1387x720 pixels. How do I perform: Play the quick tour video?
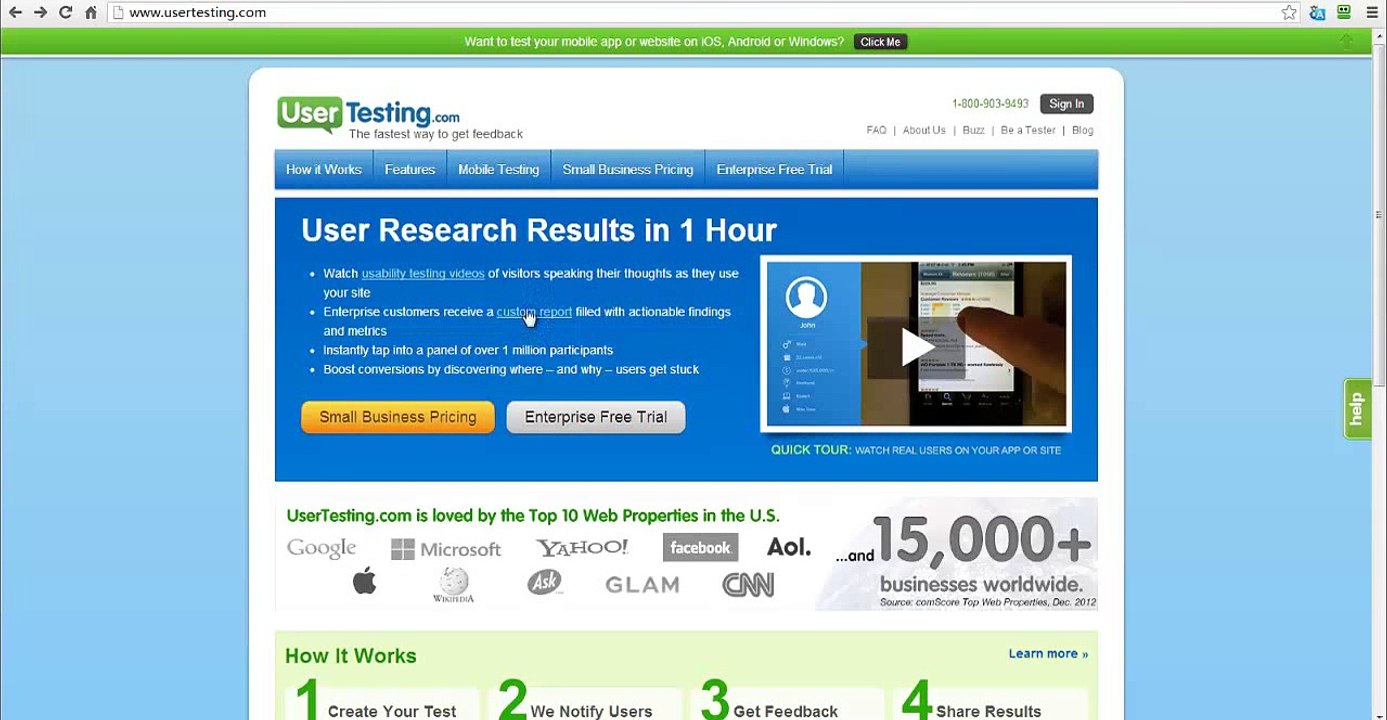pyautogui.click(x=916, y=346)
